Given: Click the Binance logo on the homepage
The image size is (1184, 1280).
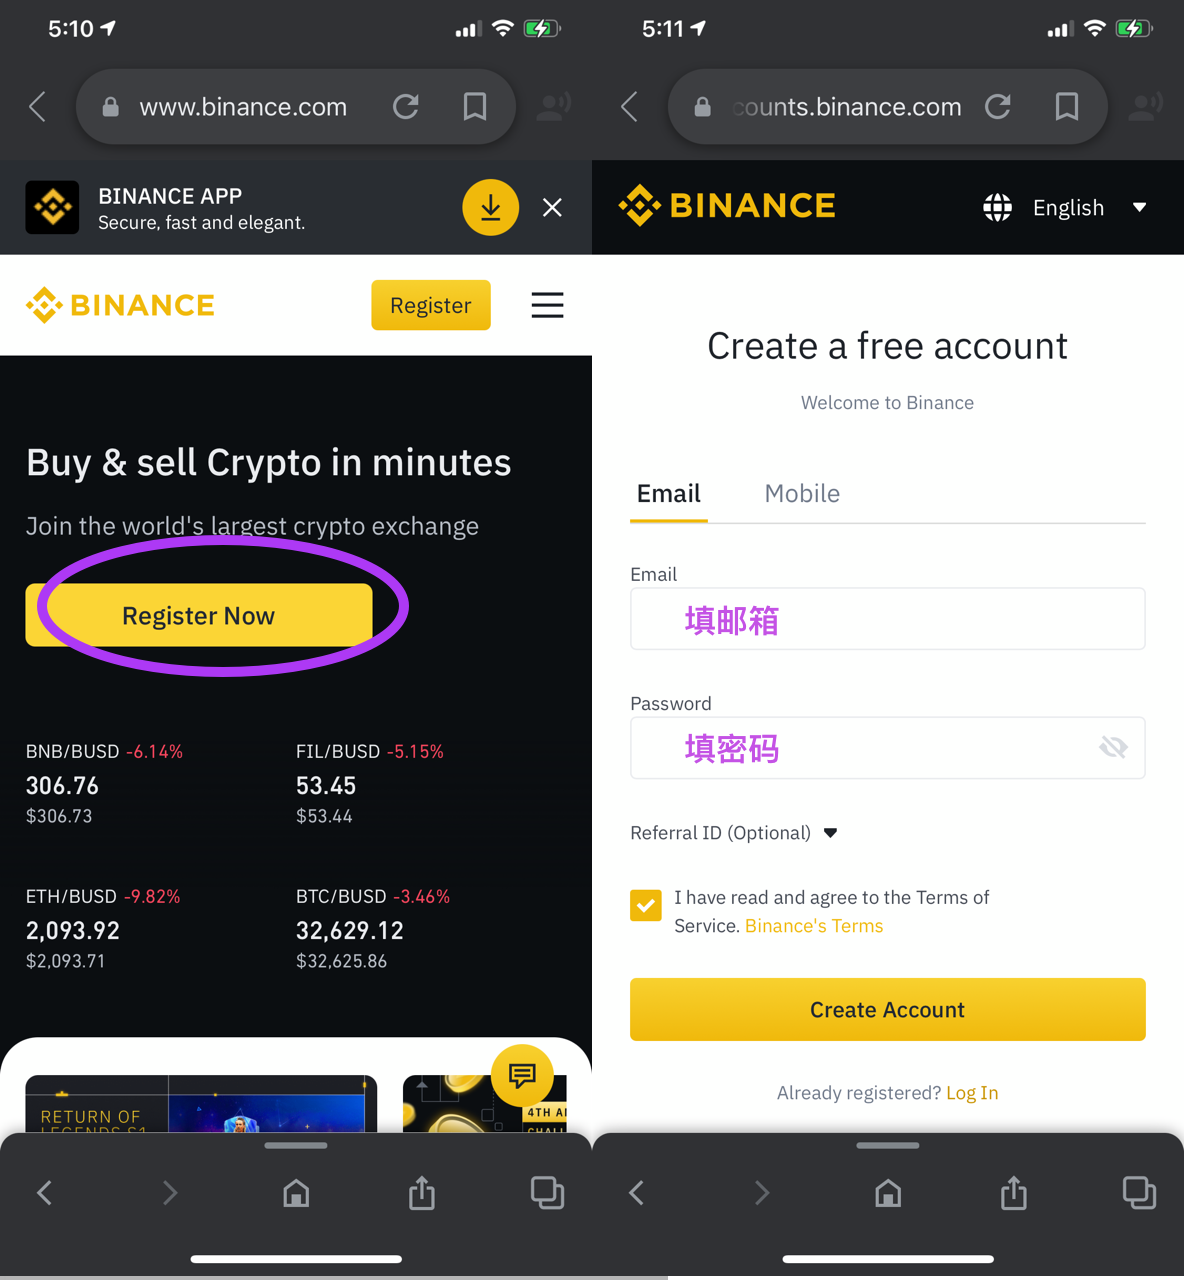Looking at the screenshot, I should pyautogui.click(x=119, y=305).
